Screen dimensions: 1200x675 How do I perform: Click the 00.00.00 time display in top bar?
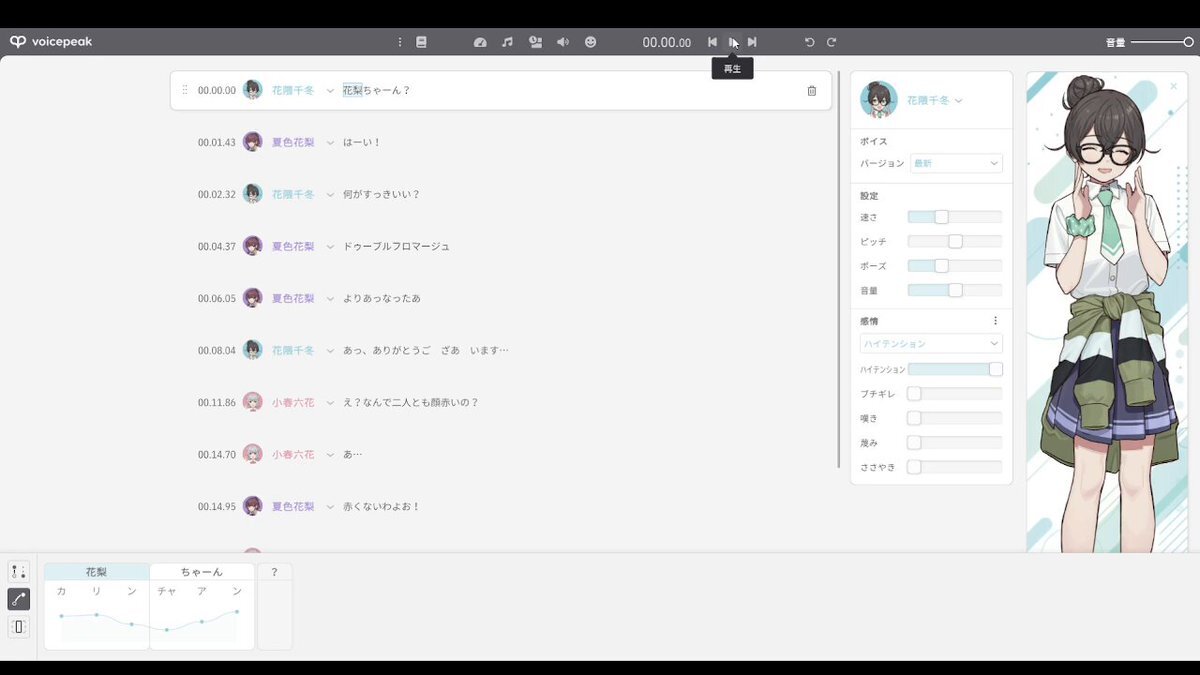pos(667,42)
